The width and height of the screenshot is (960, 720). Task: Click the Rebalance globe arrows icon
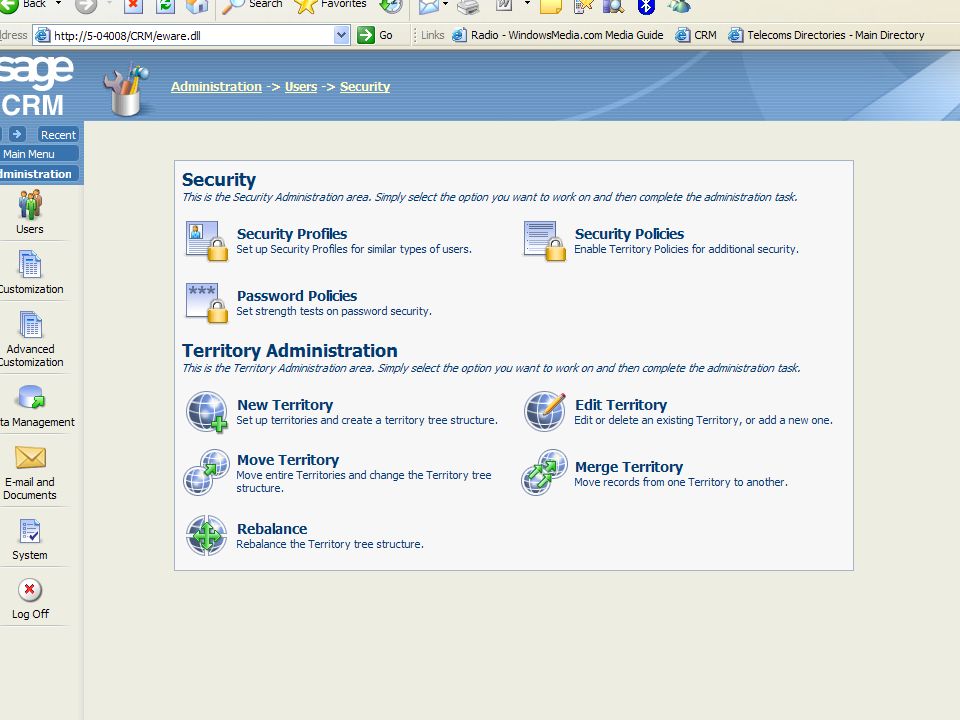[206, 535]
